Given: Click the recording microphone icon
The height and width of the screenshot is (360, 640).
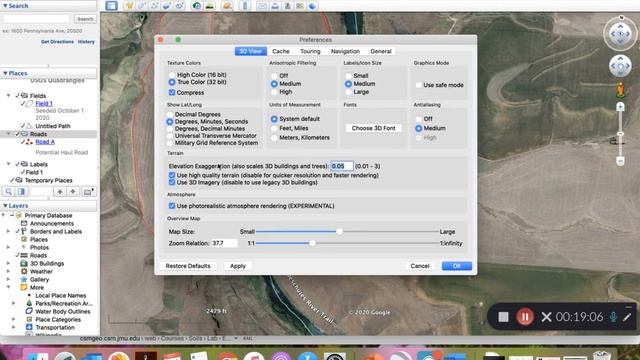Looking at the screenshot, I should 613,317.
